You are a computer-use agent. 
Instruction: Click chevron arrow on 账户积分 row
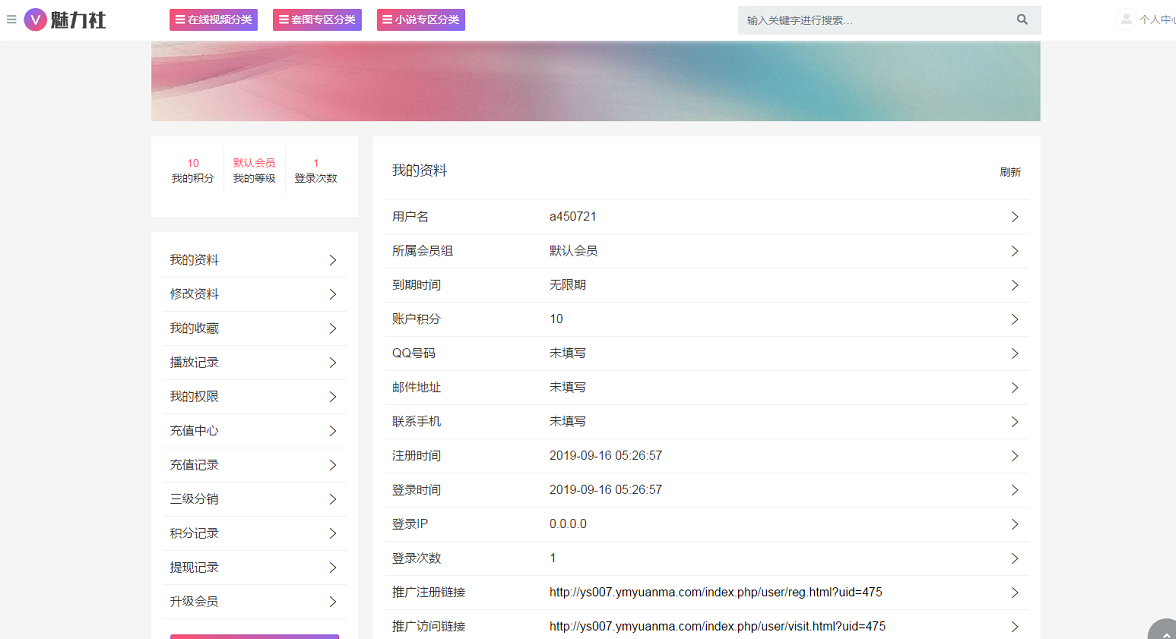click(x=1014, y=319)
